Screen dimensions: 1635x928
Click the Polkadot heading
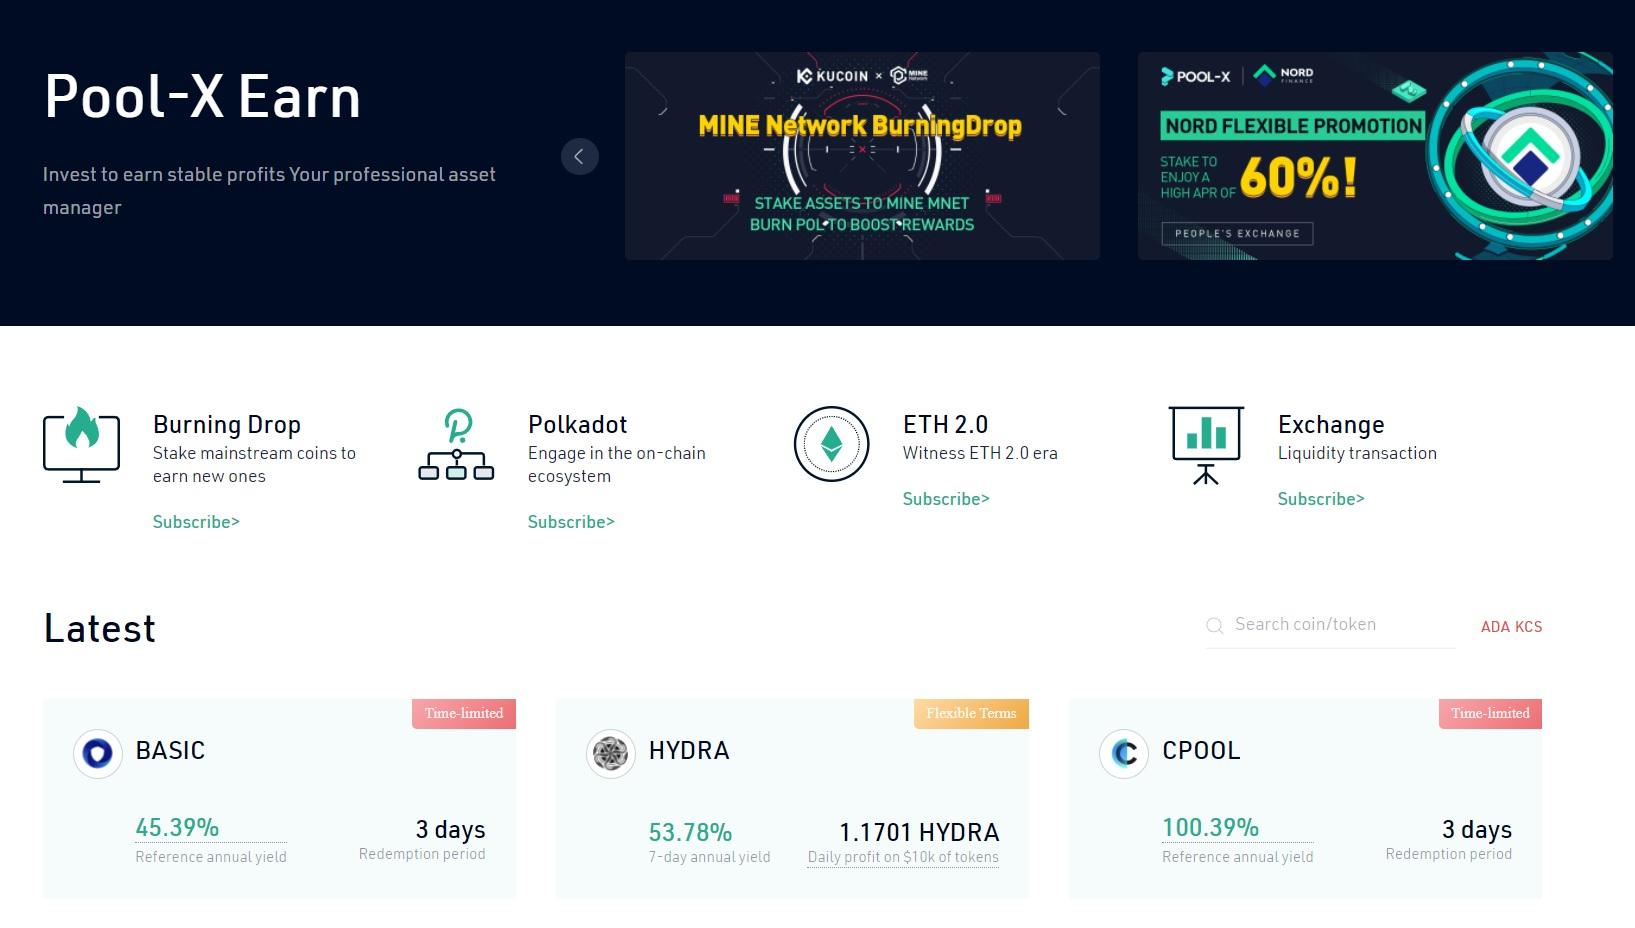coord(578,425)
